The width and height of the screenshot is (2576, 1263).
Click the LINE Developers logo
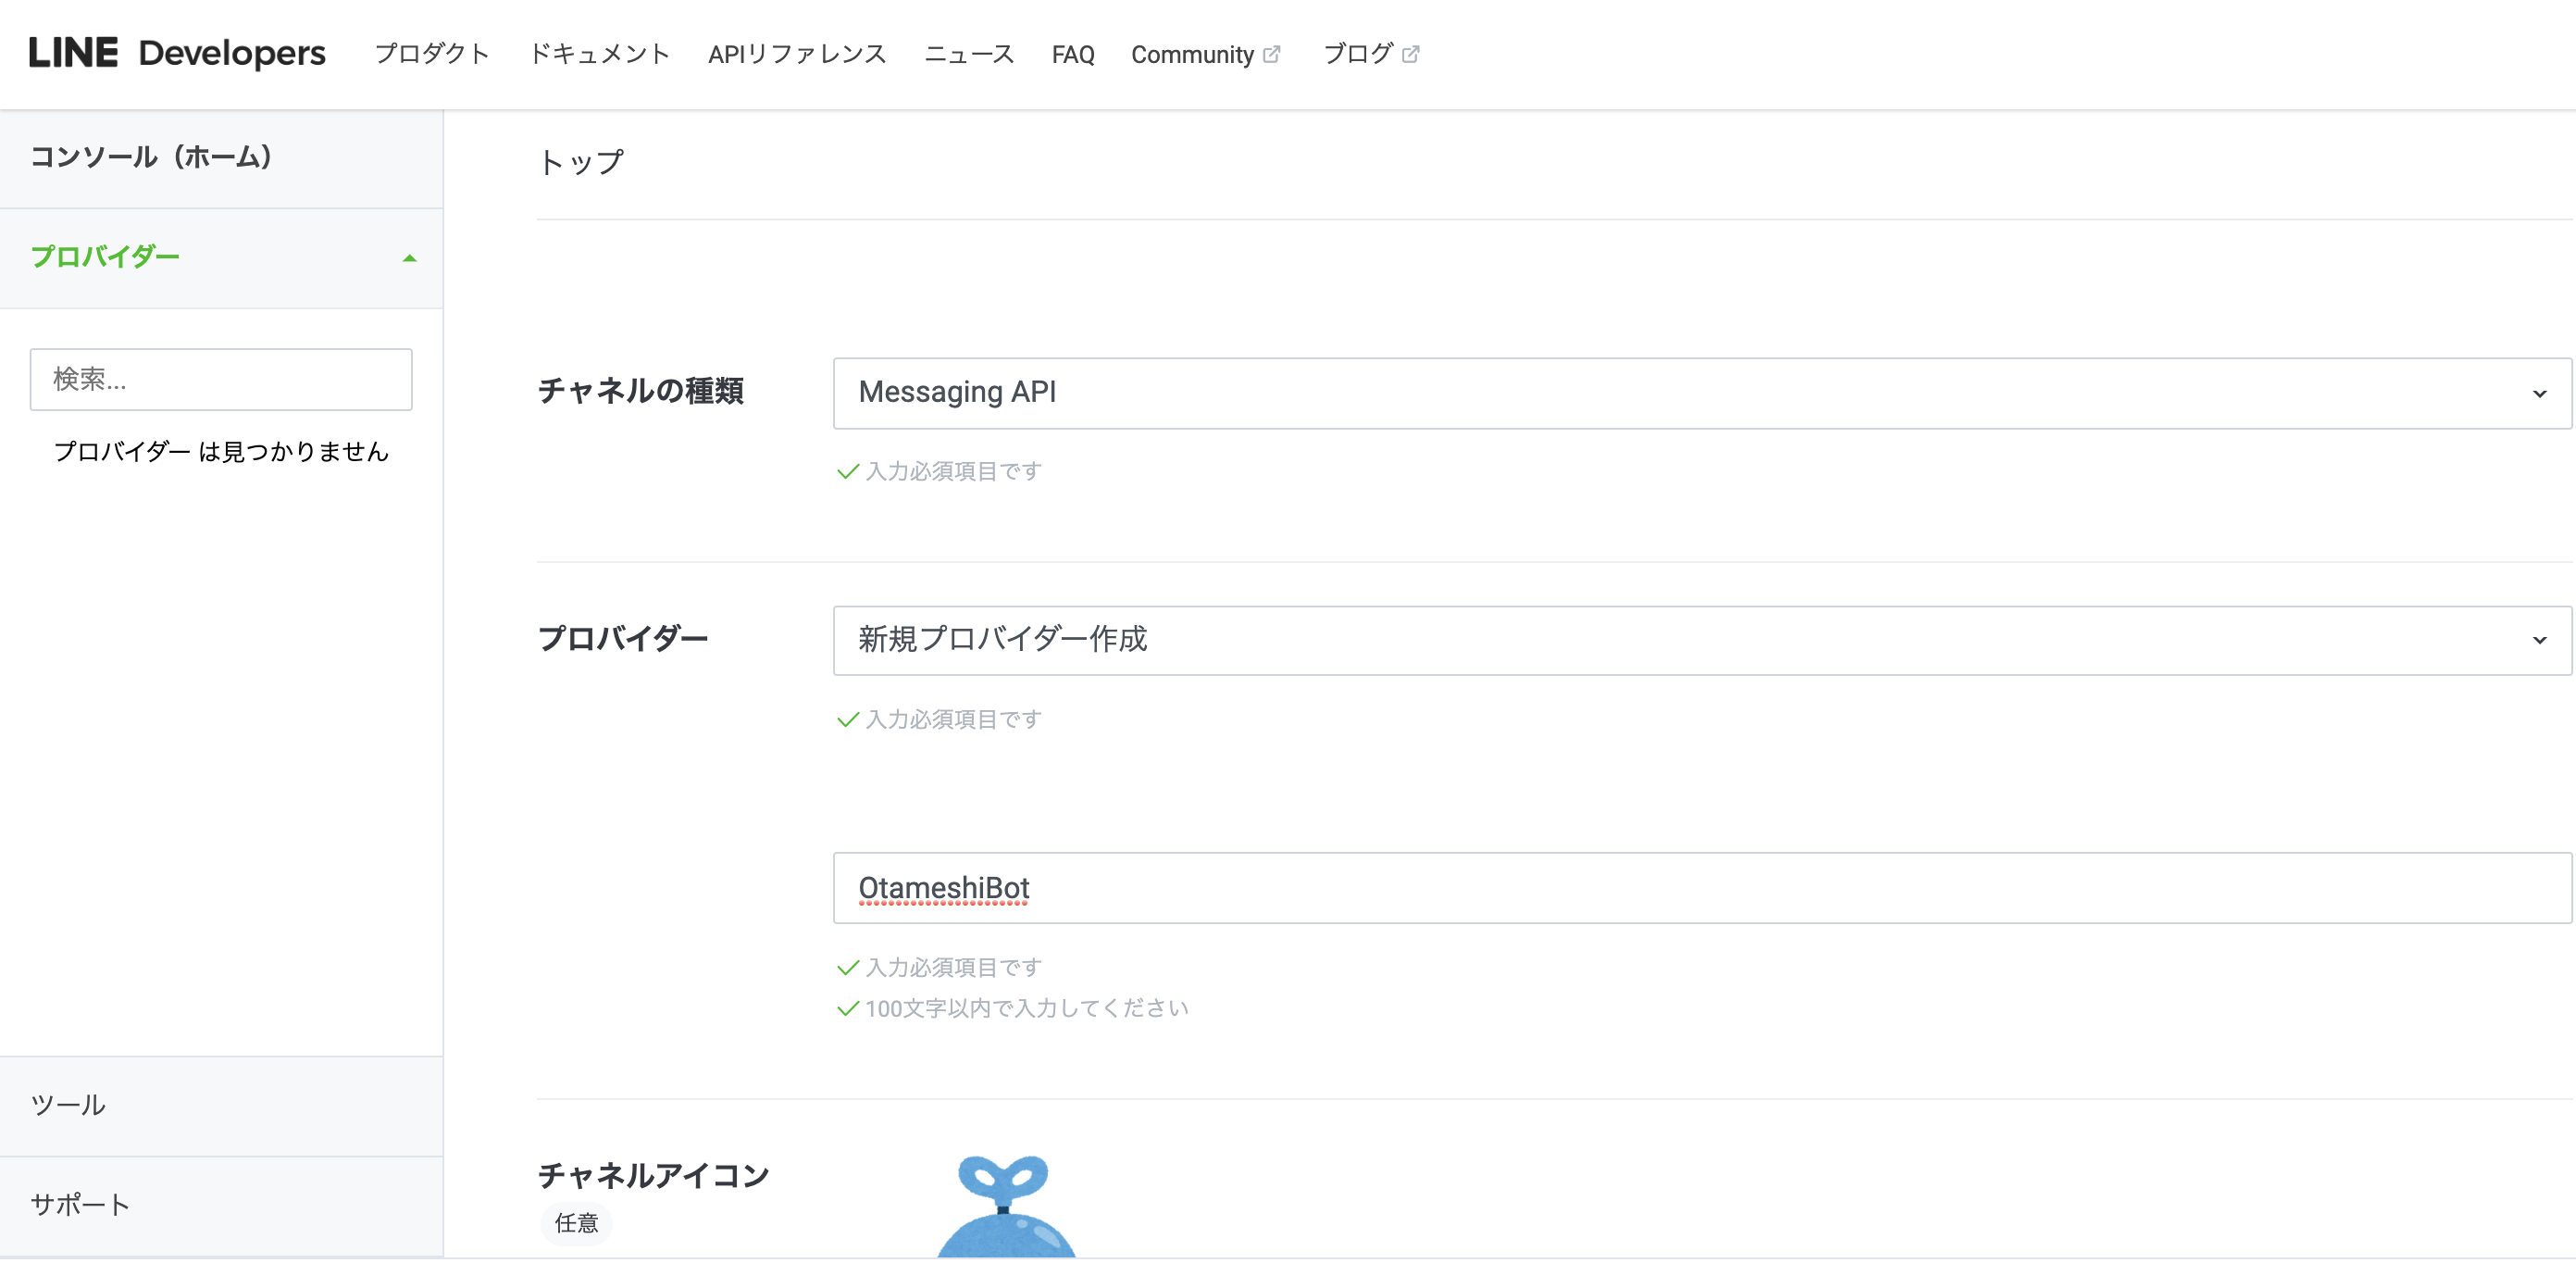coord(177,53)
